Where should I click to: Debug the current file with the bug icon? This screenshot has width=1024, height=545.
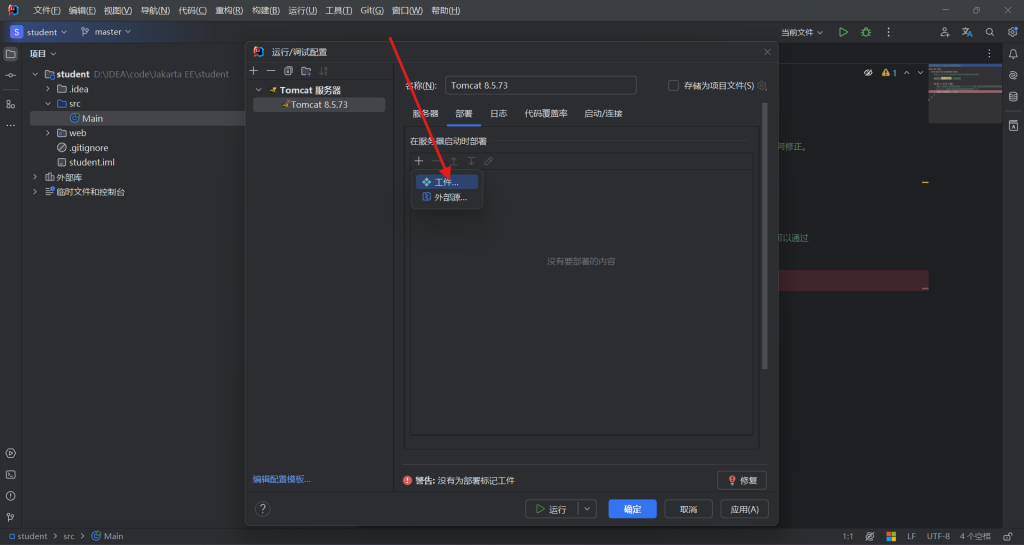(866, 32)
